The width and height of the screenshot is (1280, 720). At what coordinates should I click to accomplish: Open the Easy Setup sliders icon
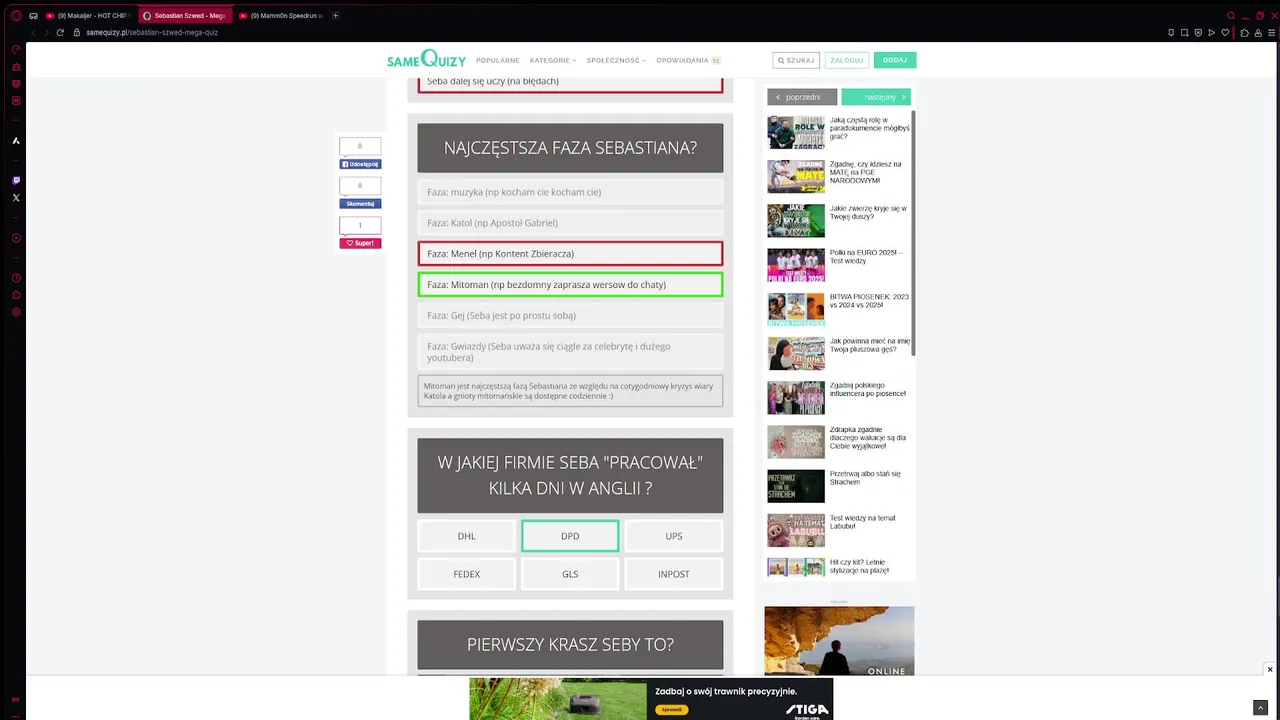coord(1271,32)
